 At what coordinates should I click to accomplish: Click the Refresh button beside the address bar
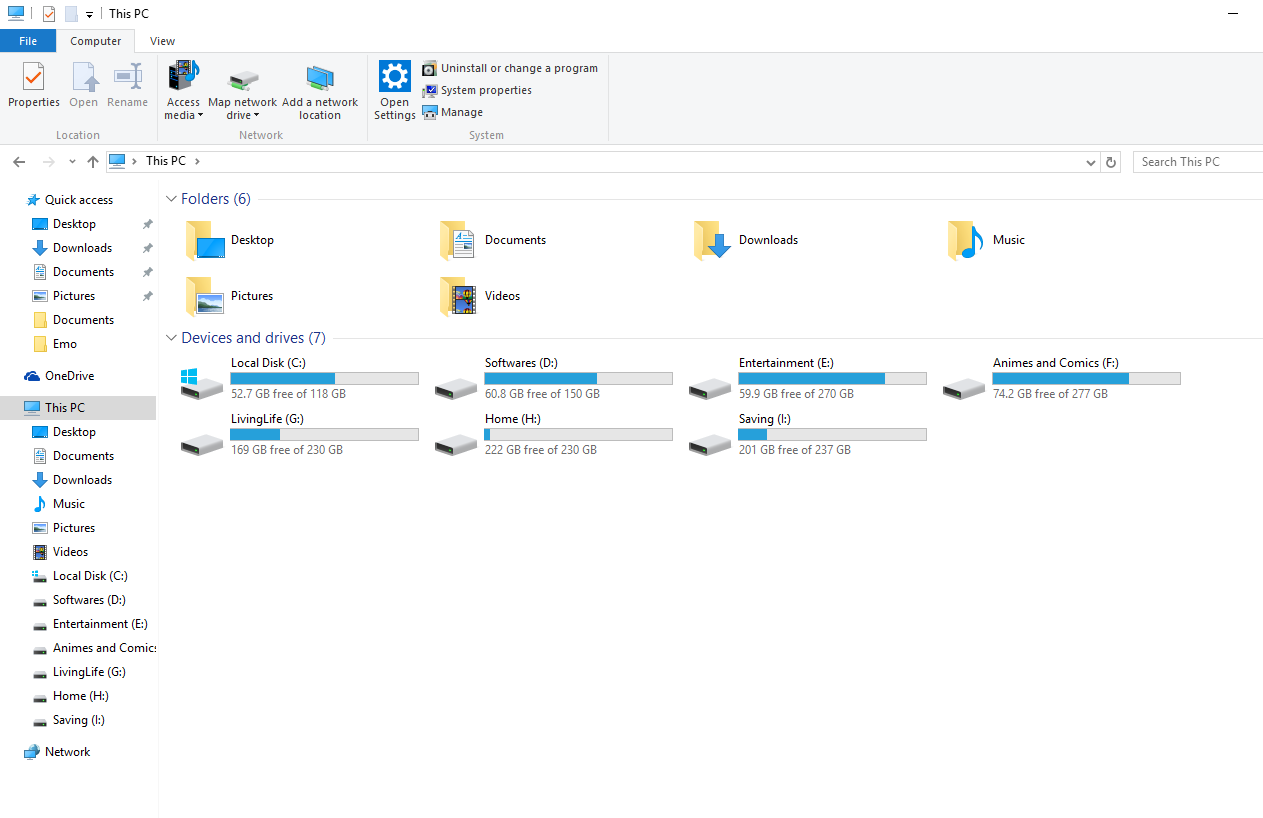[1111, 162]
